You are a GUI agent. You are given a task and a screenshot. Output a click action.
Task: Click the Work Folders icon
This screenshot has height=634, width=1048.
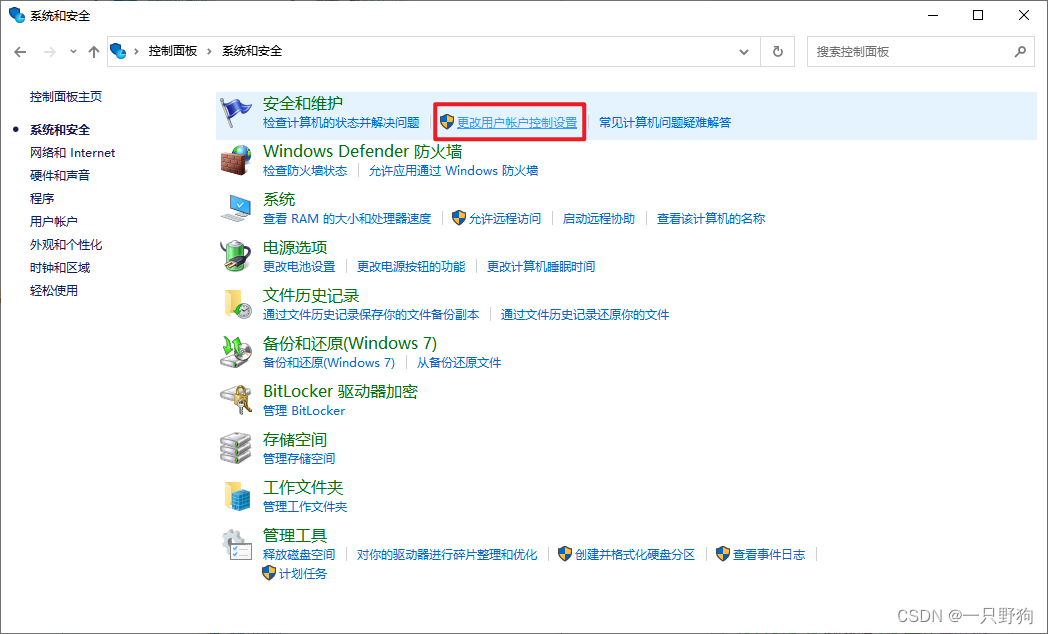(x=237, y=496)
